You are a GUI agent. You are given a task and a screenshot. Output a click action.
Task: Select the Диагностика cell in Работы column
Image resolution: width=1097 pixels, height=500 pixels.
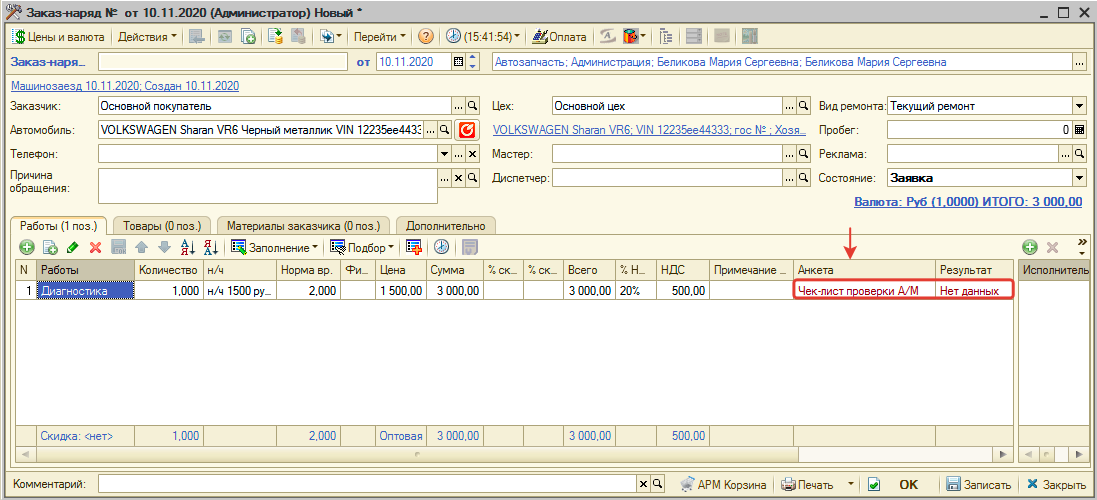click(x=86, y=290)
